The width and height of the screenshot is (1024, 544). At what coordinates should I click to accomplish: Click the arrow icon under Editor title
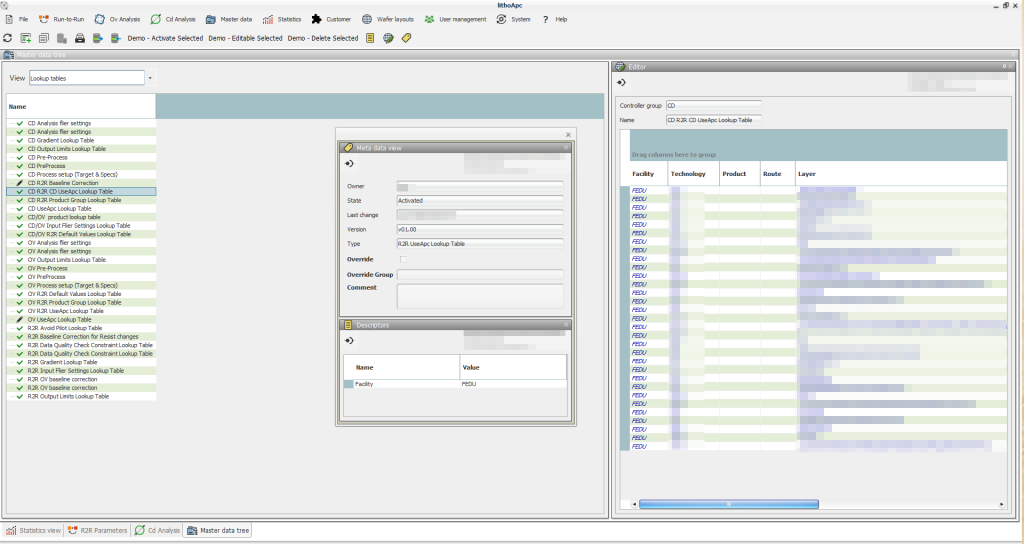(621, 82)
